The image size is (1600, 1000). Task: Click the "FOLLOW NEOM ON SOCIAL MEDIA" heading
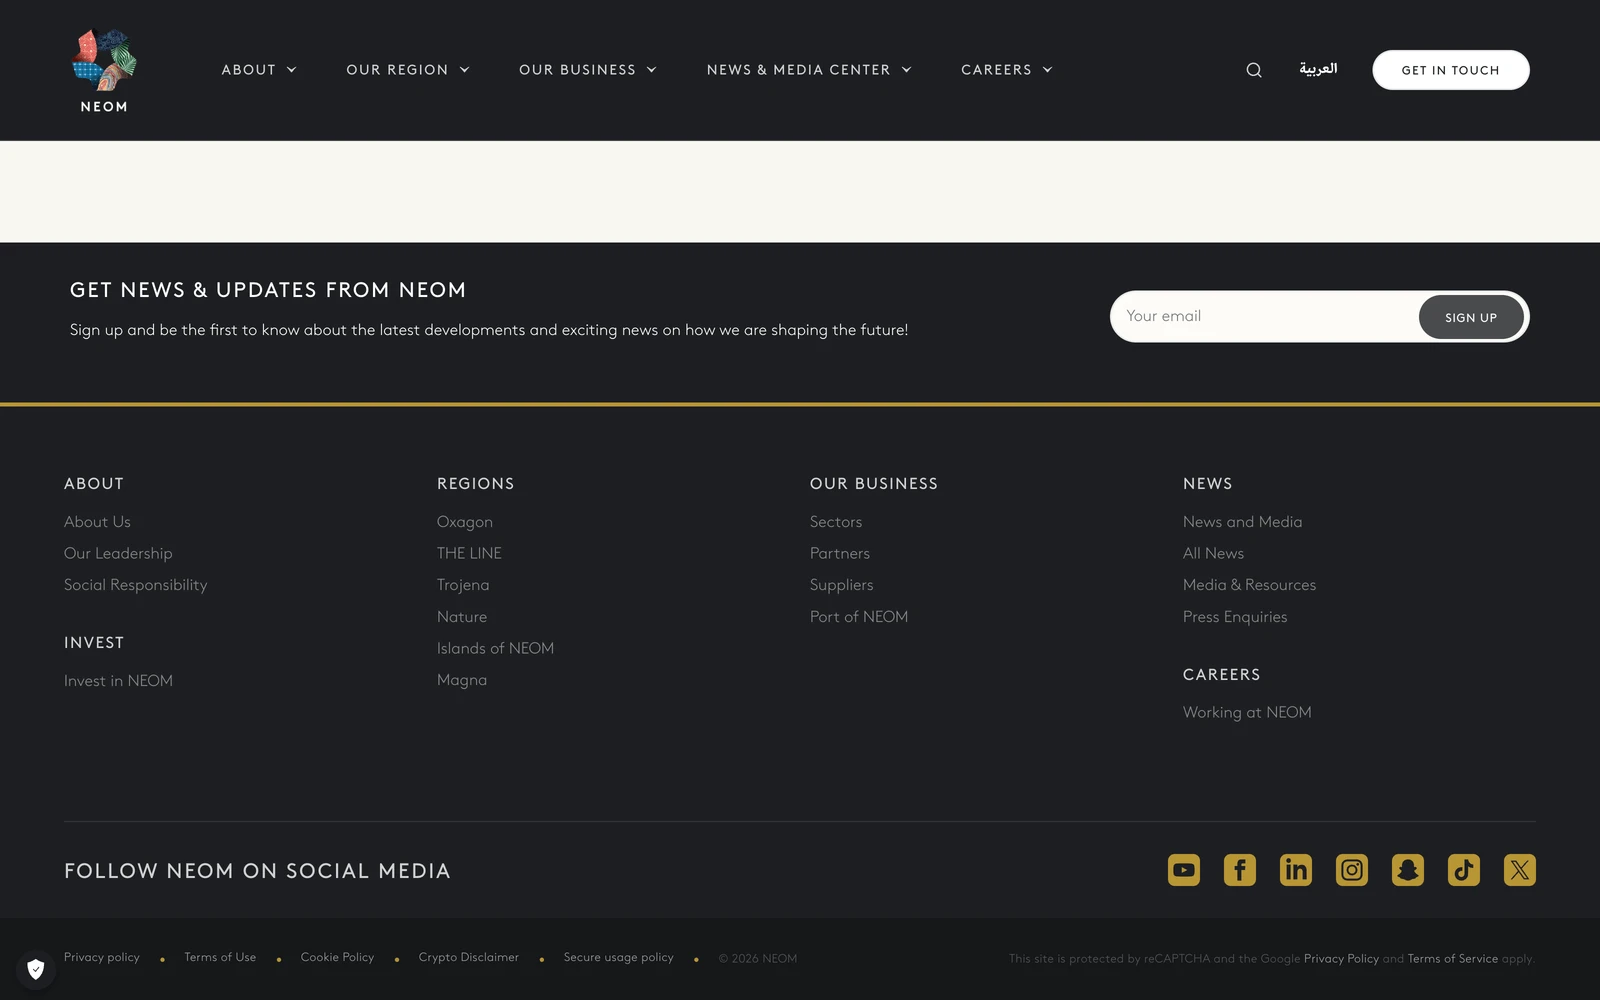tap(257, 871)
